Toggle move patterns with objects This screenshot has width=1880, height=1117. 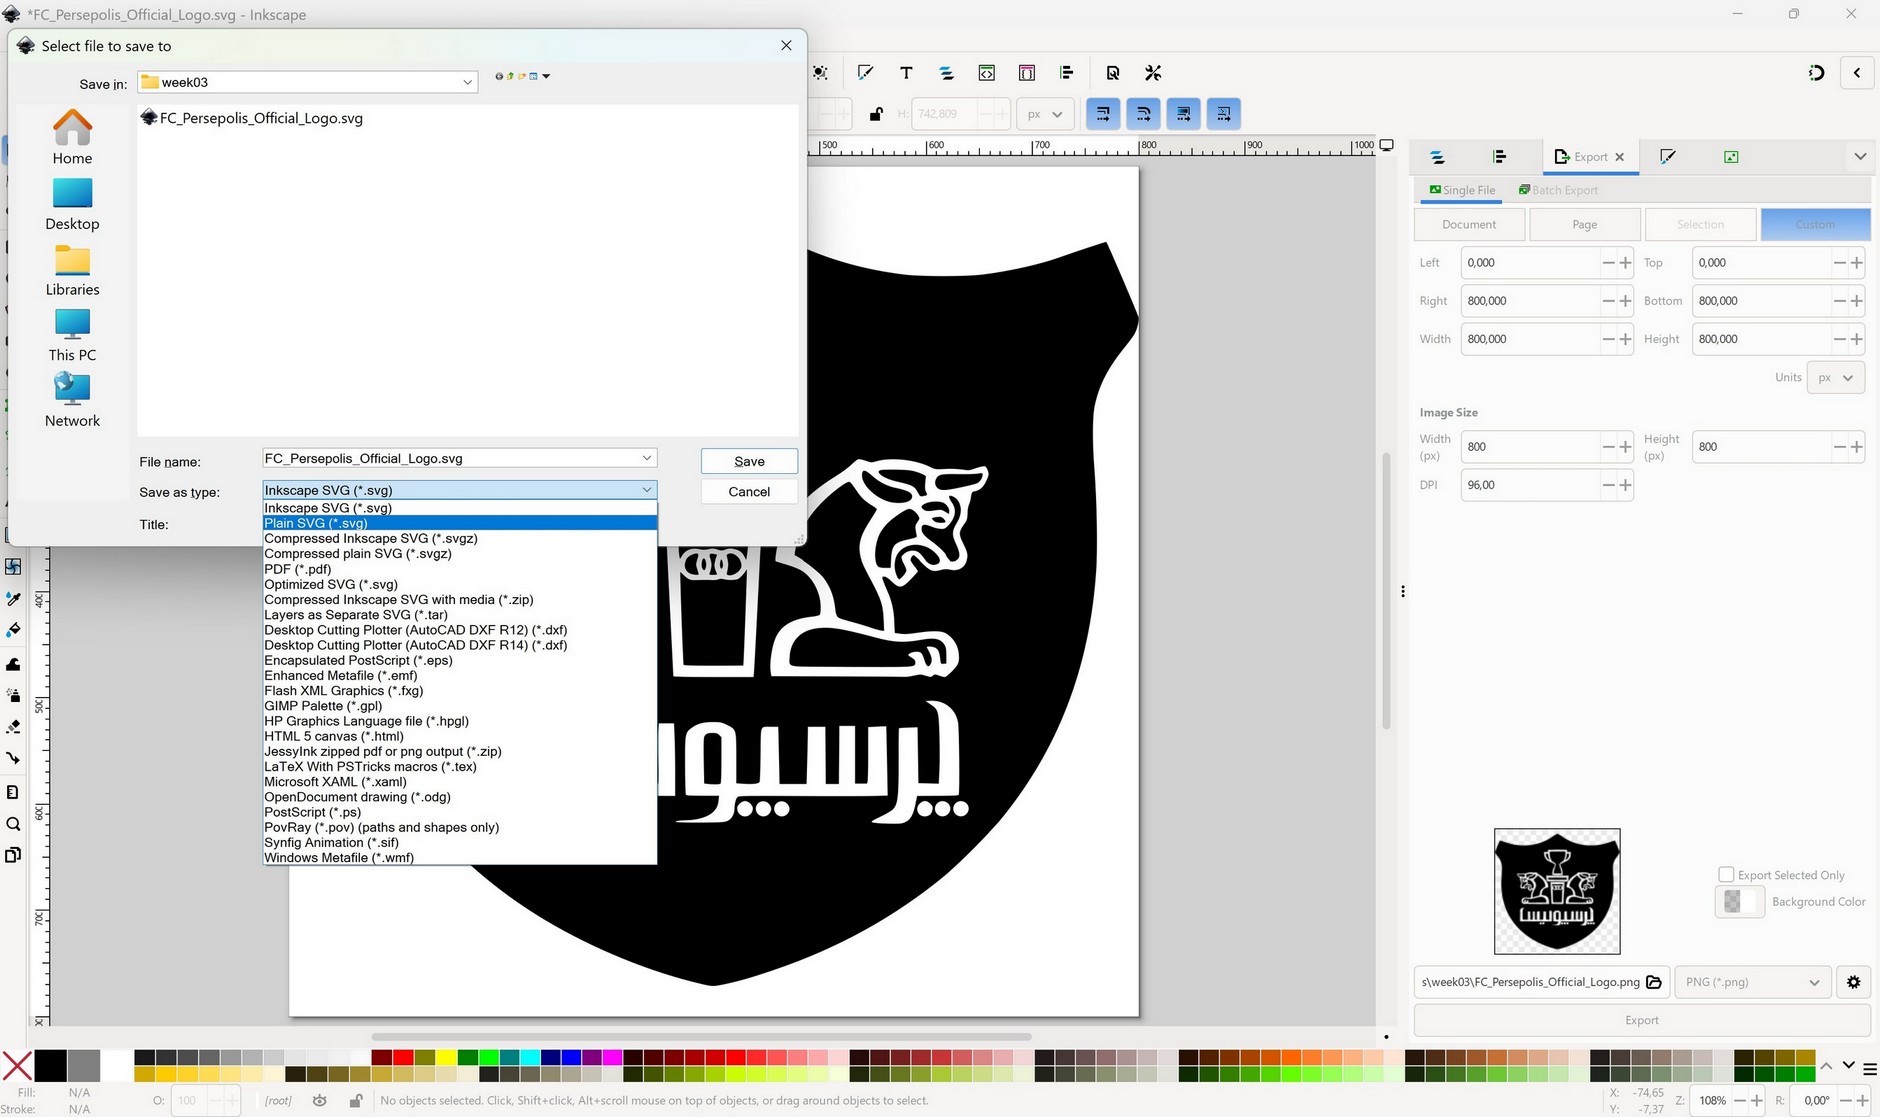[x=1223, y=114]
